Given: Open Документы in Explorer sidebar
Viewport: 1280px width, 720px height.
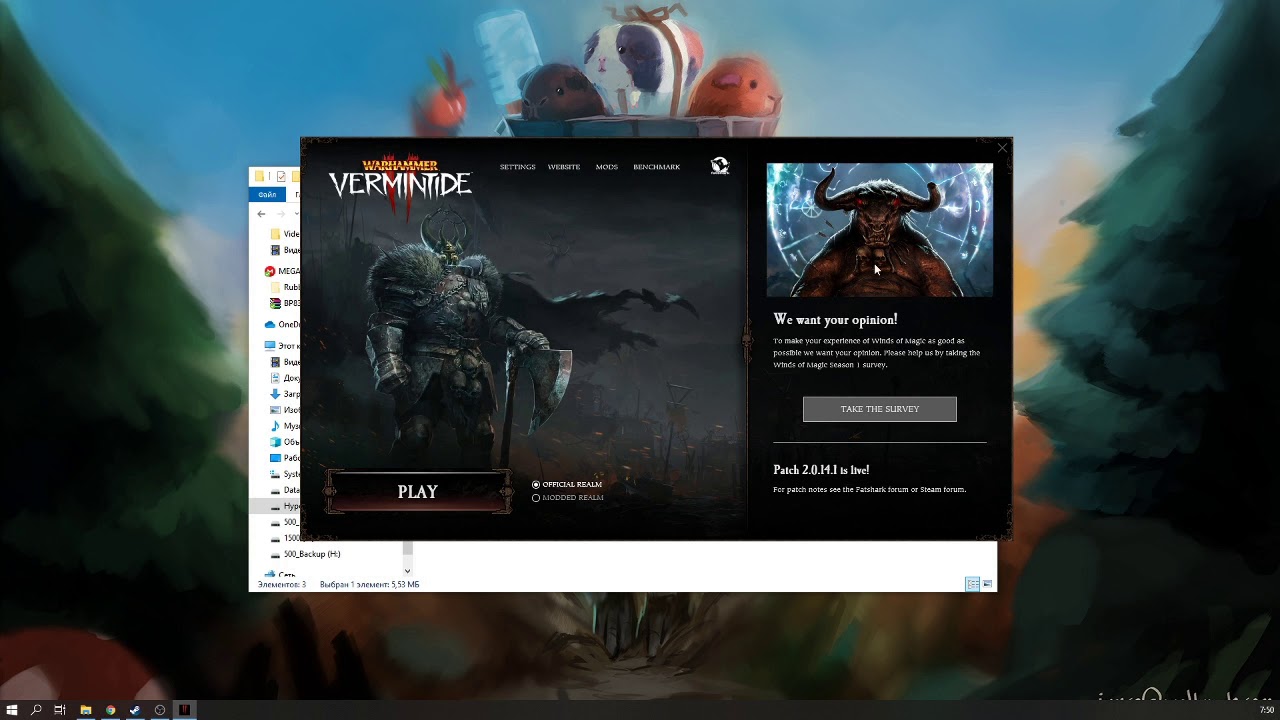Looking at the screenshot, I should (285, 378).
